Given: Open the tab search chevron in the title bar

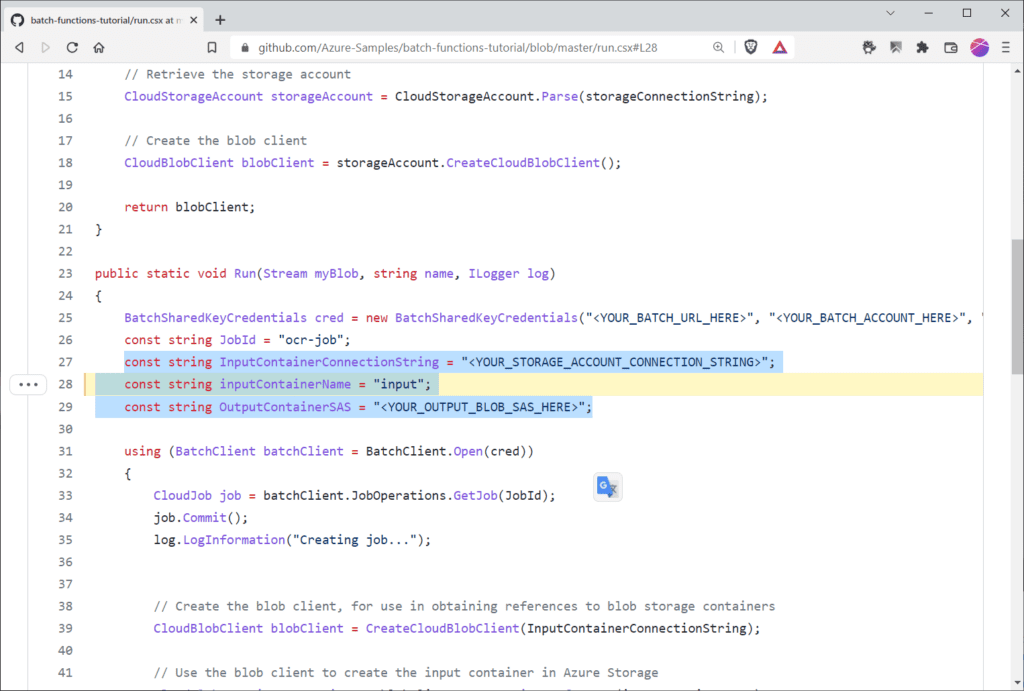Looking at the screenshot, I should 890,13.
